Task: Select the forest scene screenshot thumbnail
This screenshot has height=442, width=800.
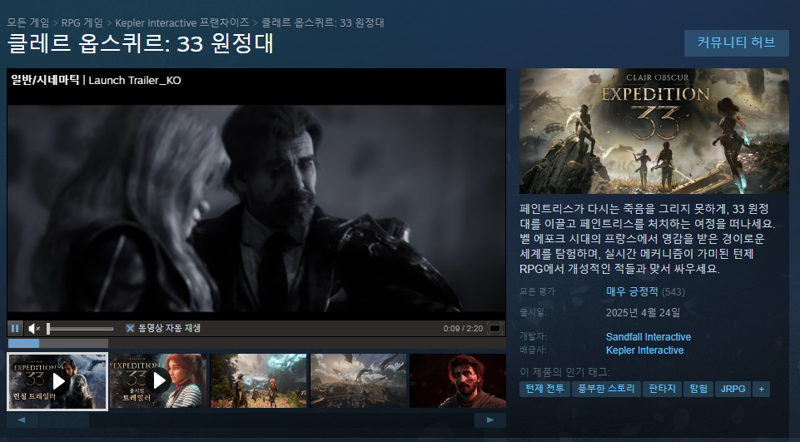Action: point(258,381)
